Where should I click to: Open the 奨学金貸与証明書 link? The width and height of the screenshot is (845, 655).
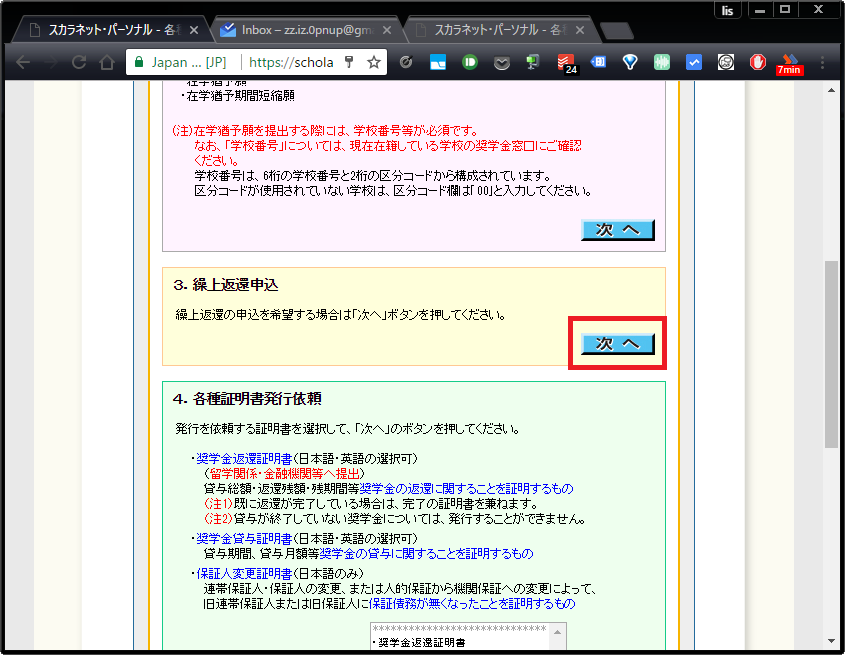pyautogui.click(x=244, y=539)
